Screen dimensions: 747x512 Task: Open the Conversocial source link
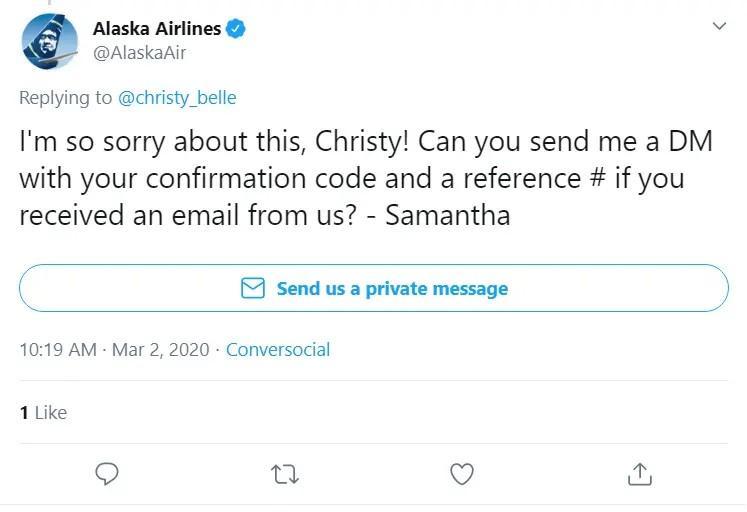point(278,350)
